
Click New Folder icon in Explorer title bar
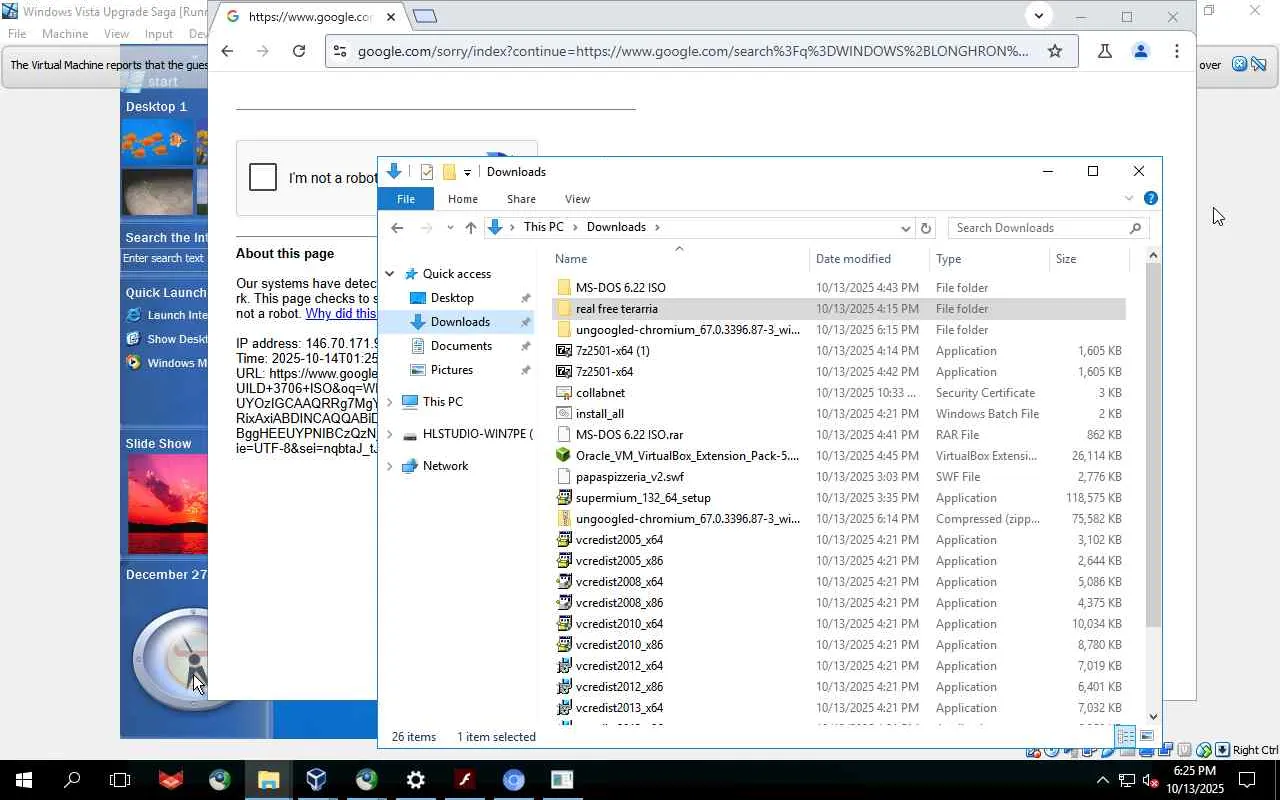point(449,172)
